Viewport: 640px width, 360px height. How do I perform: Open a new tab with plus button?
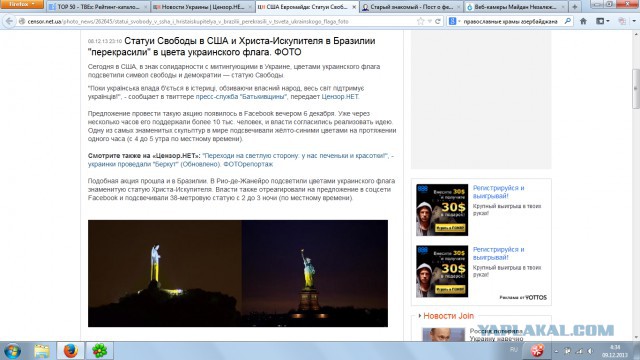tap(575, 7)
